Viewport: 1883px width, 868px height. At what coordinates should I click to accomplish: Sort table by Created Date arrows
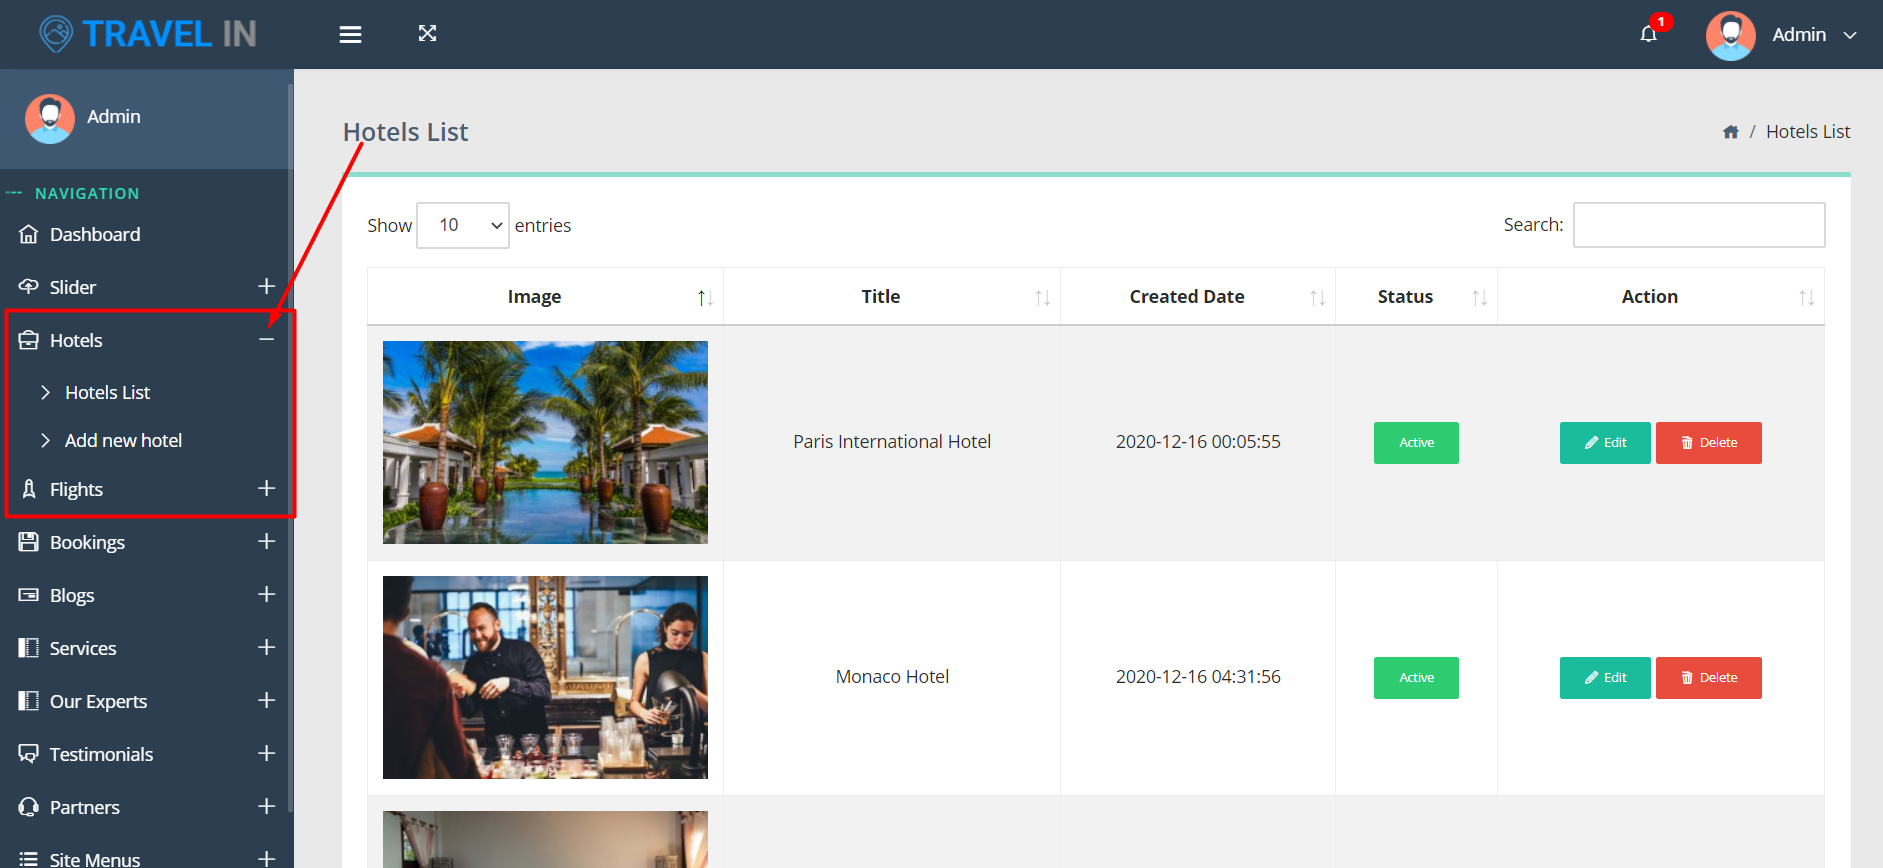coord(1317,298)
